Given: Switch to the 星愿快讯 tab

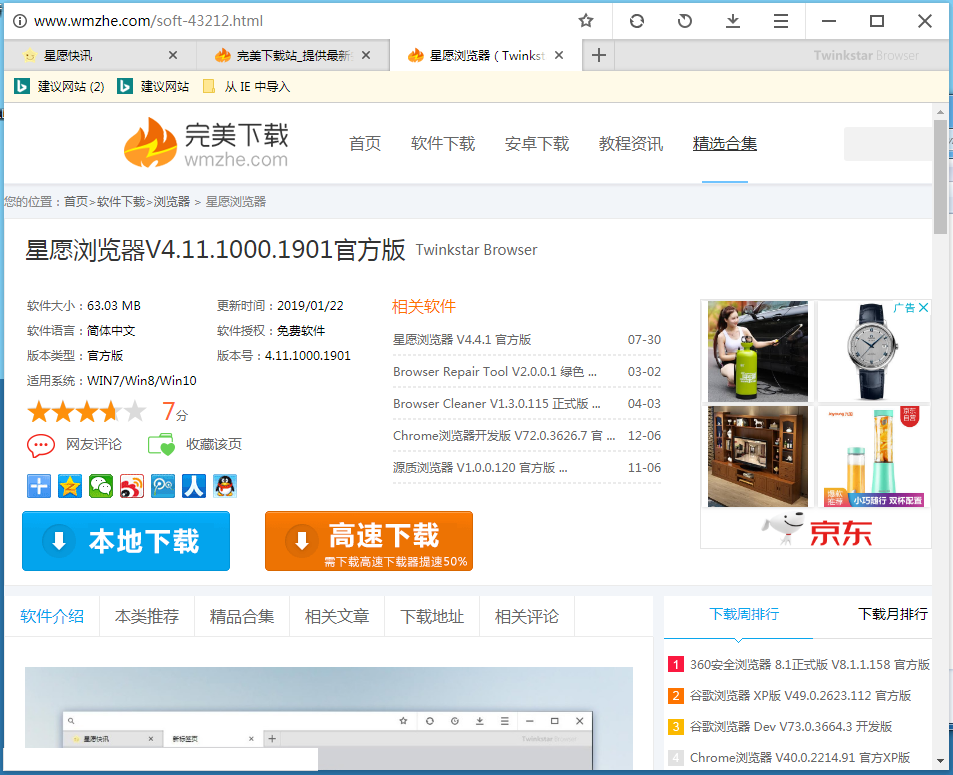Looking at the screenshot, I should tap(100, 55).
